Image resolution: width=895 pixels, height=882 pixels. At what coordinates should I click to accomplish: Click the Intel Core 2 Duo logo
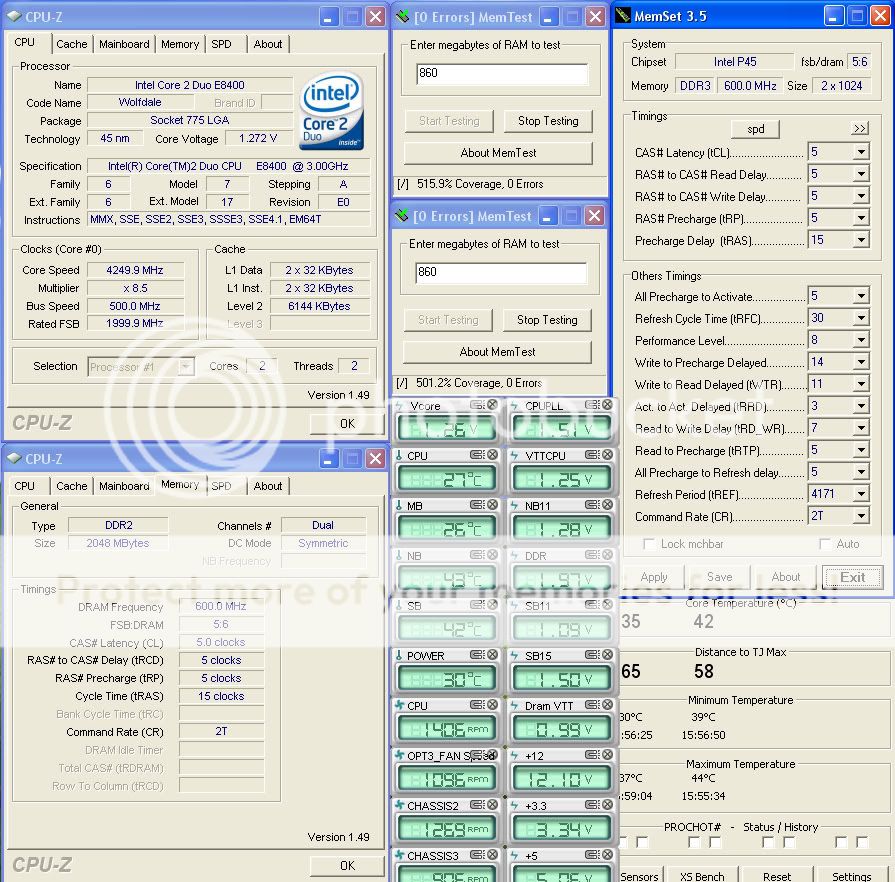coord(332,111)
